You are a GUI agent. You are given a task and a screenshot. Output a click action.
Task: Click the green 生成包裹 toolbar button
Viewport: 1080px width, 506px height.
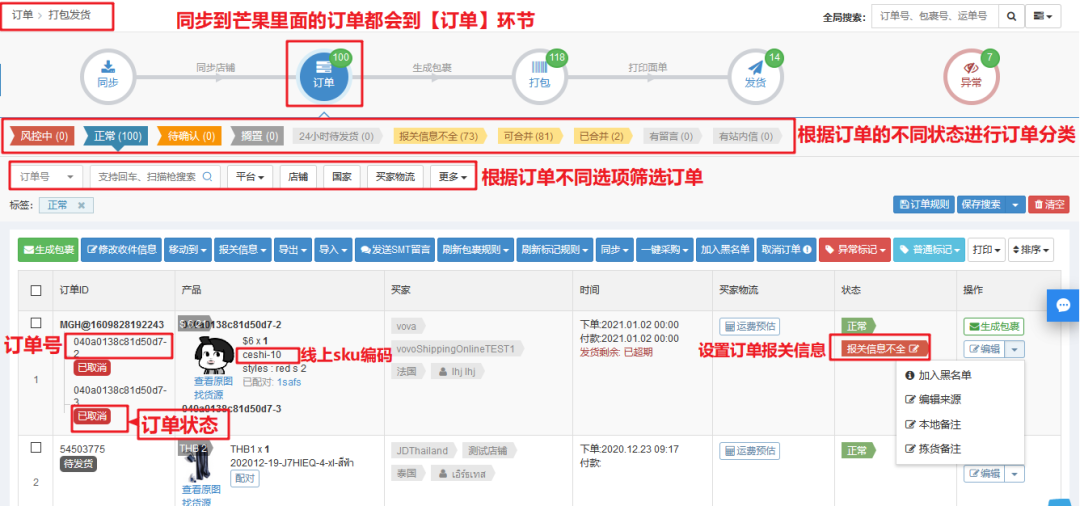pyautogui.click(x=48, y=250)
